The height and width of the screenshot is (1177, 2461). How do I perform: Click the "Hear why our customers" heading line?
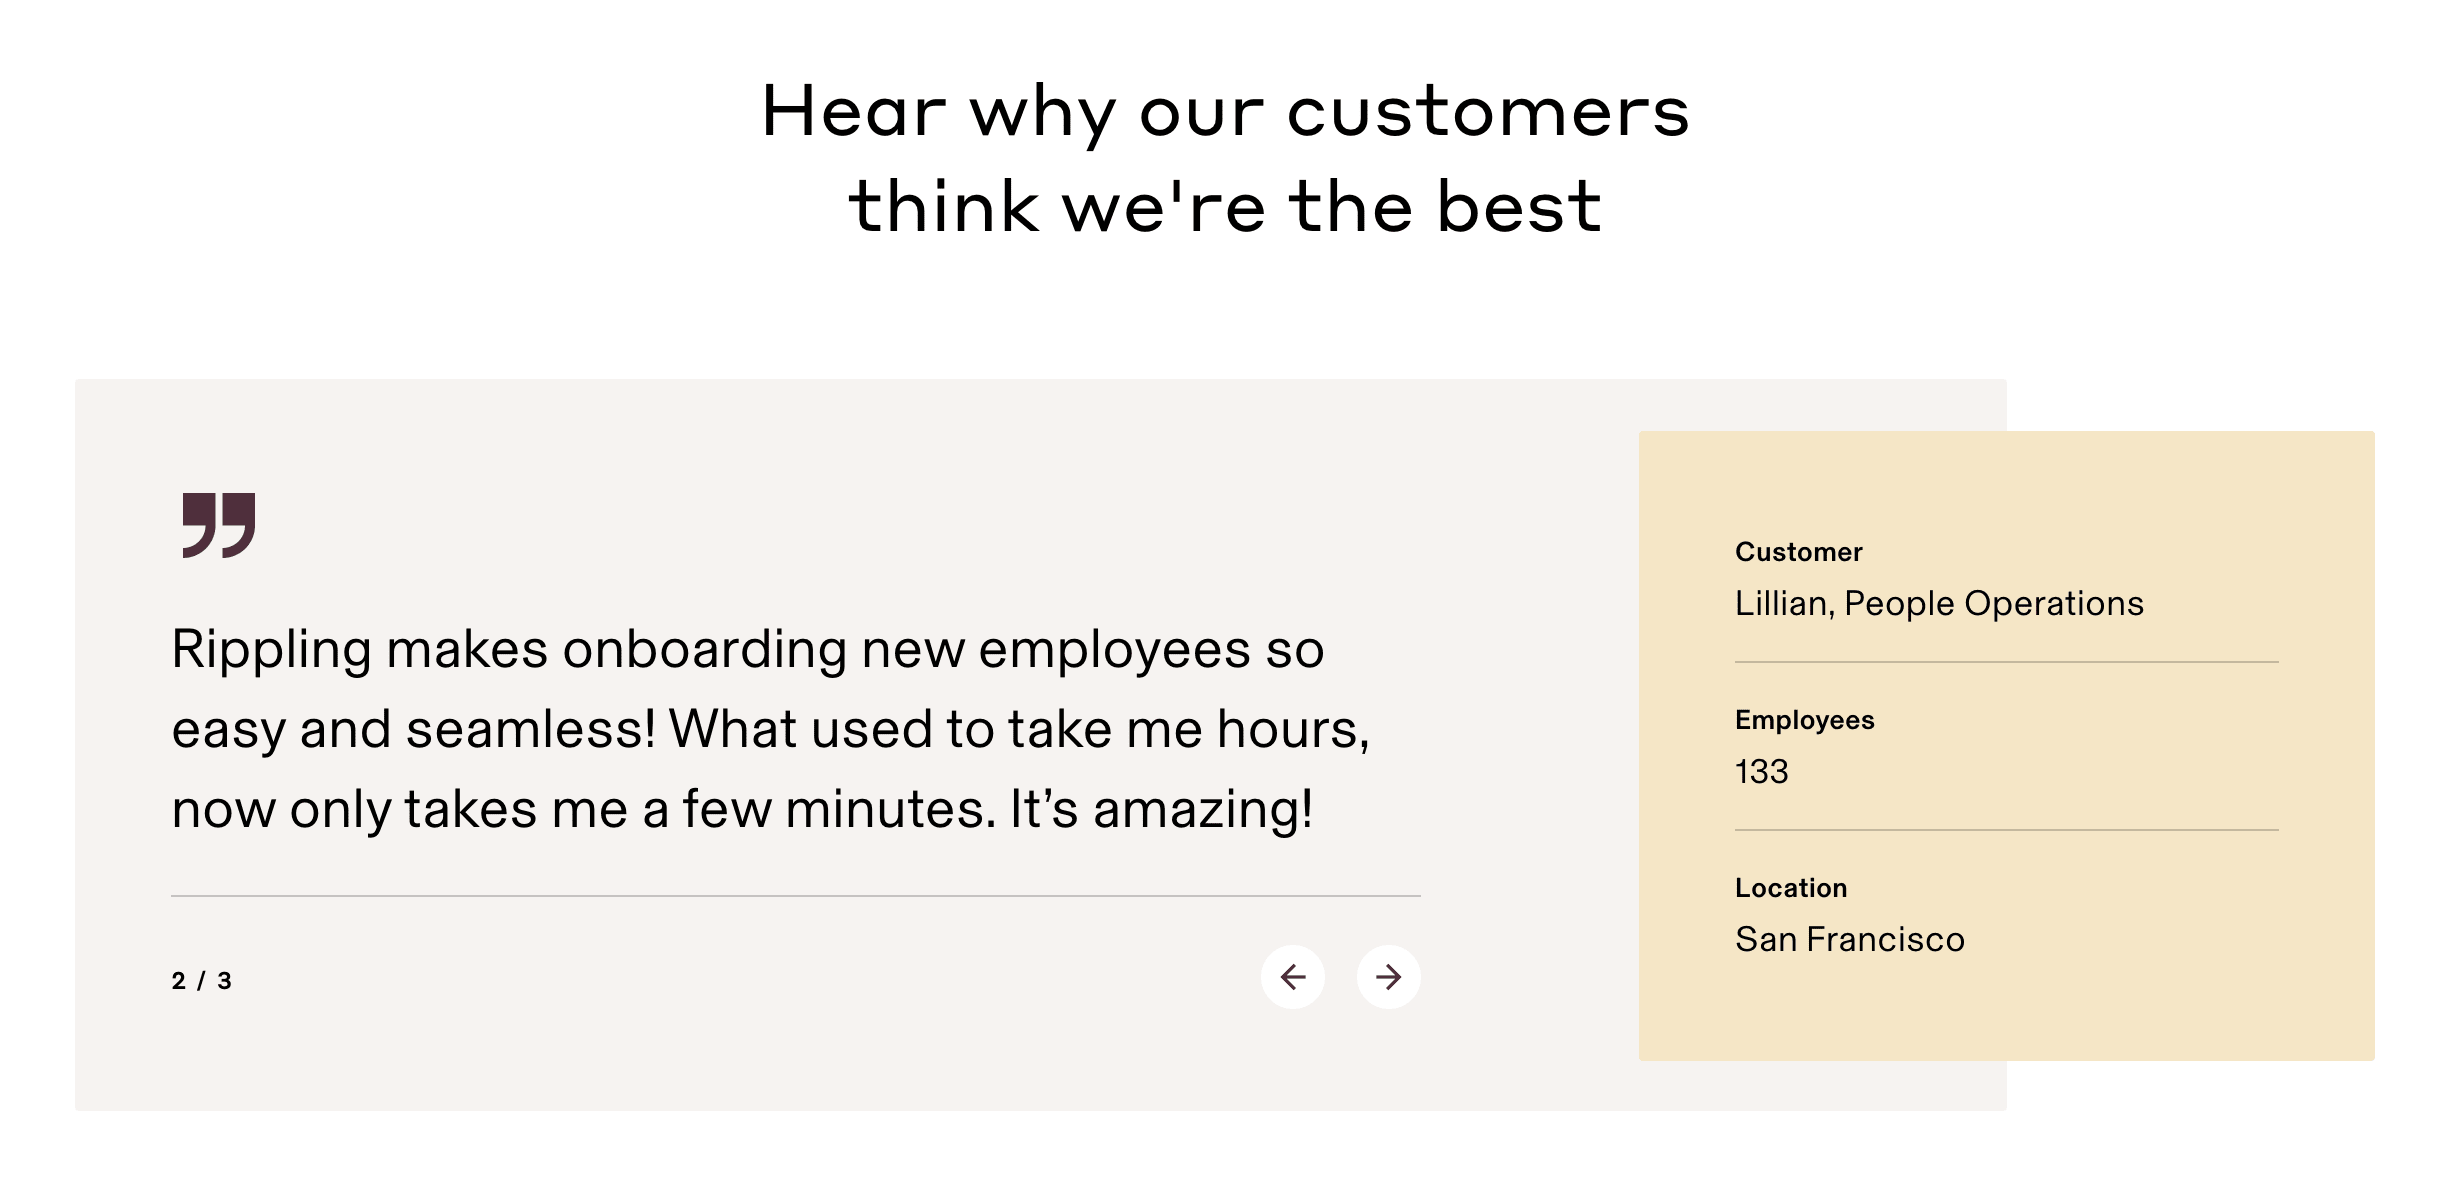(x=1225, y=111)
